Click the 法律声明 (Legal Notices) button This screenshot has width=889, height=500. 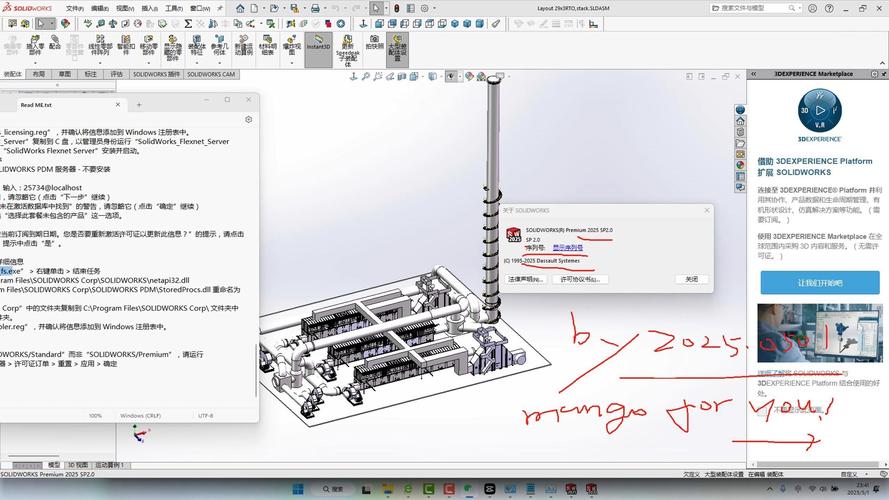tap(526, 279)
